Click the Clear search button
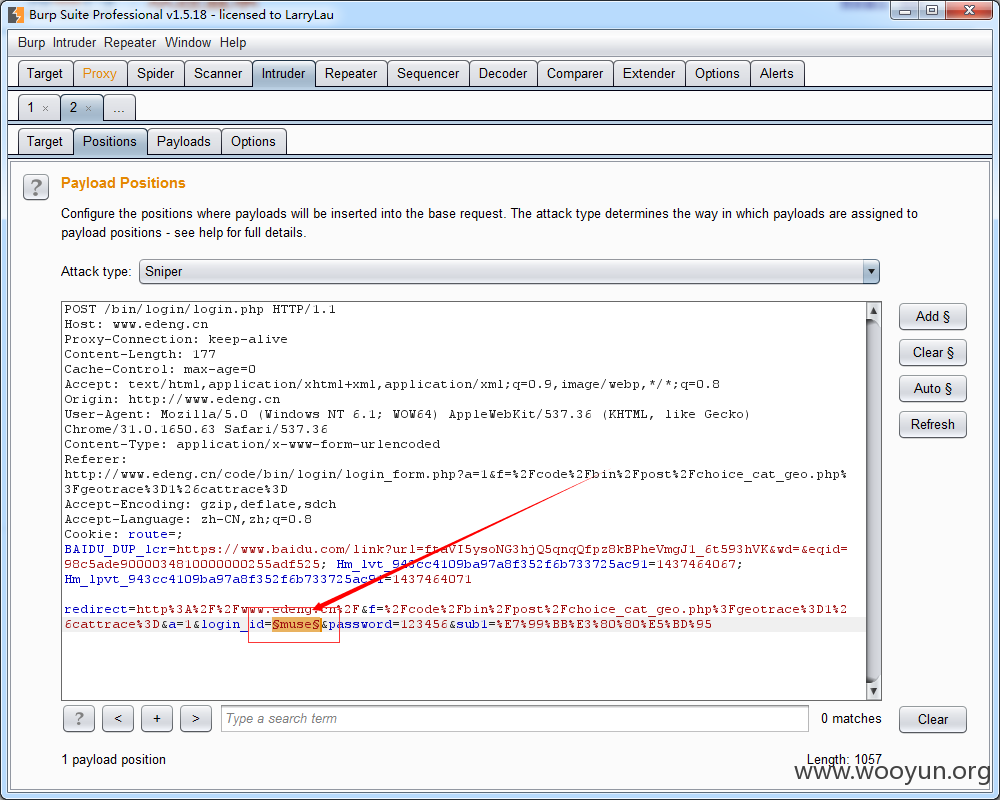 pos(932,719)
